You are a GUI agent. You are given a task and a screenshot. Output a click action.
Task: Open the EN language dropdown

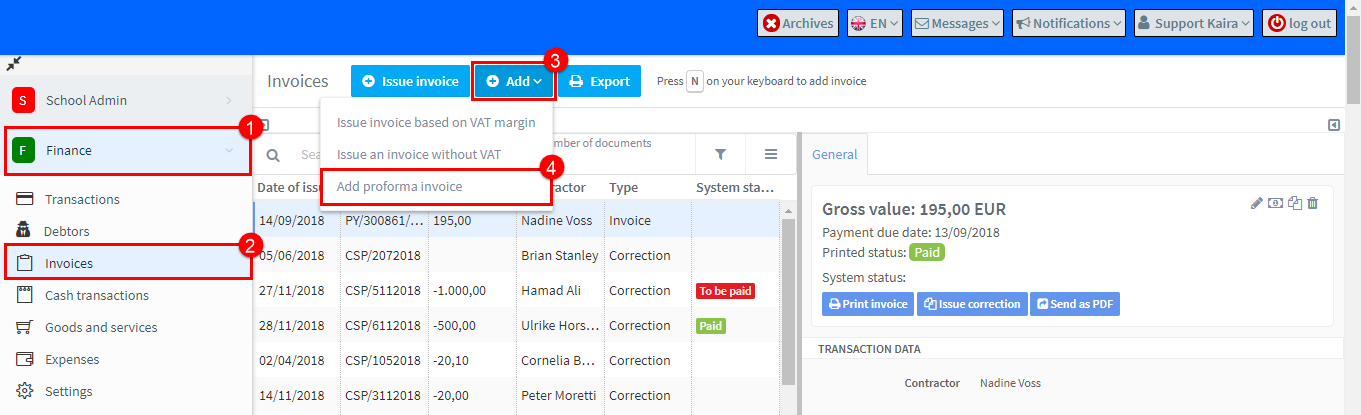(x=875, y=23)
